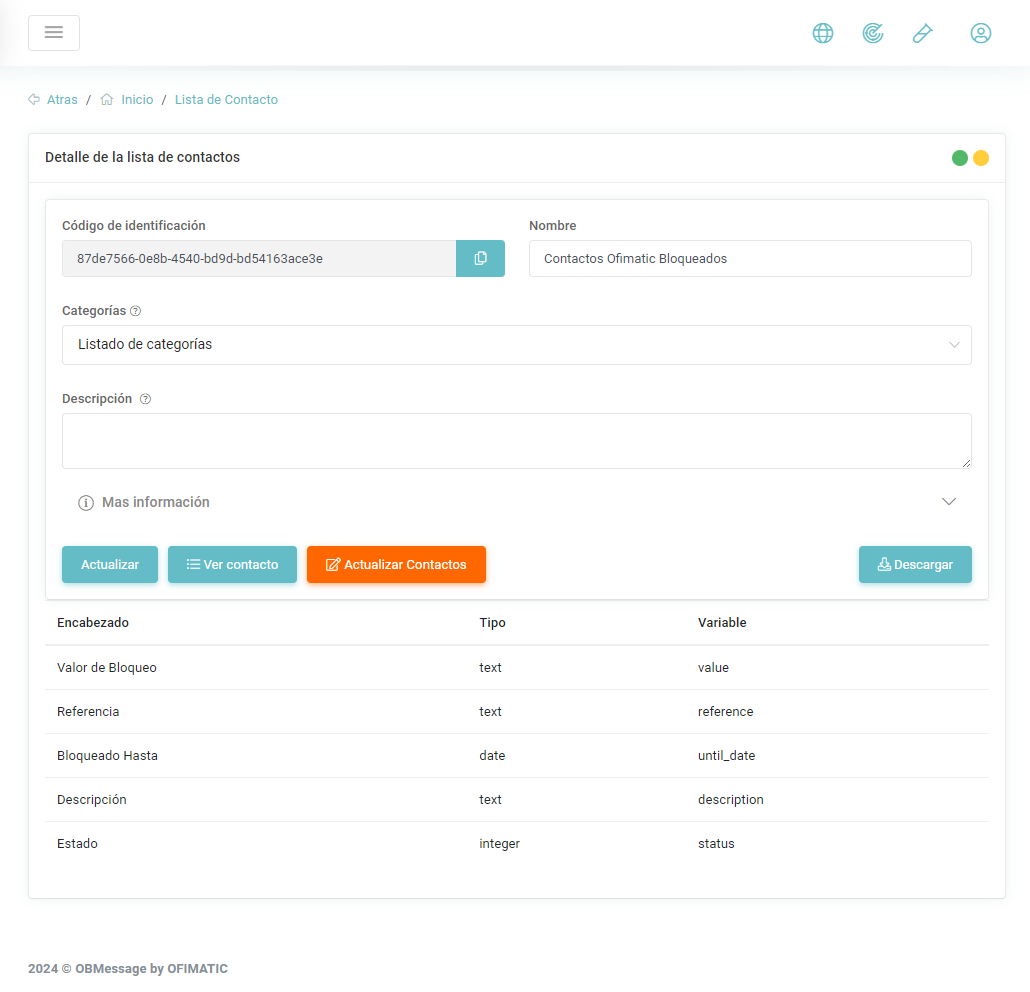Click the Descargar download button
This screenshot has height=992, width=1030.
[x=915, y=564]
